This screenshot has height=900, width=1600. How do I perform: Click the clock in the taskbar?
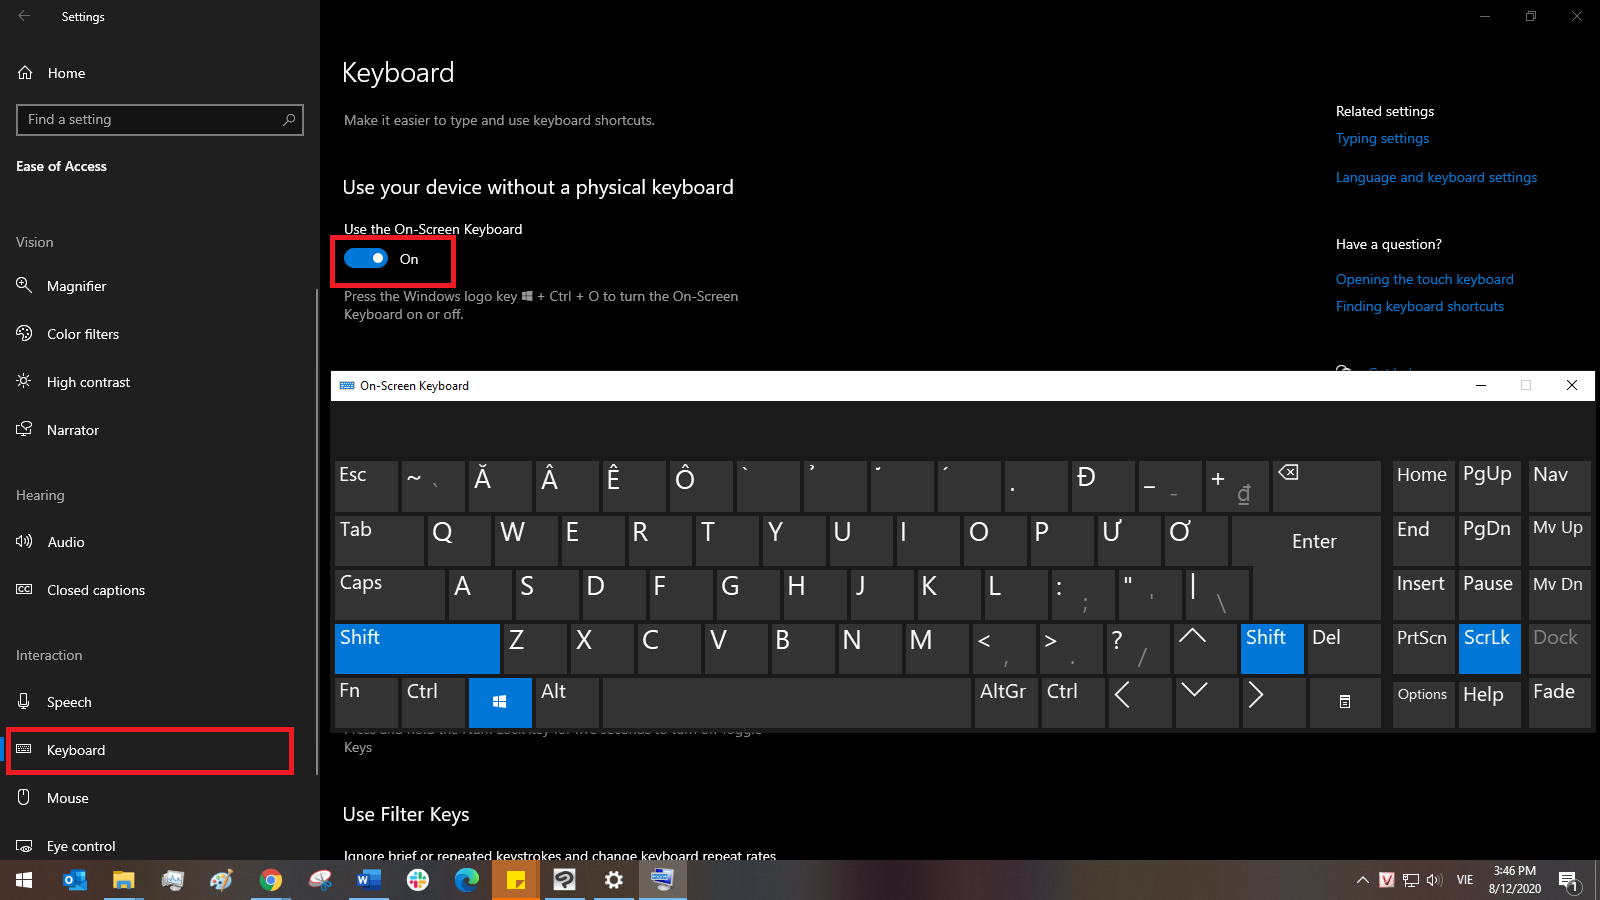pos(1514,880)
